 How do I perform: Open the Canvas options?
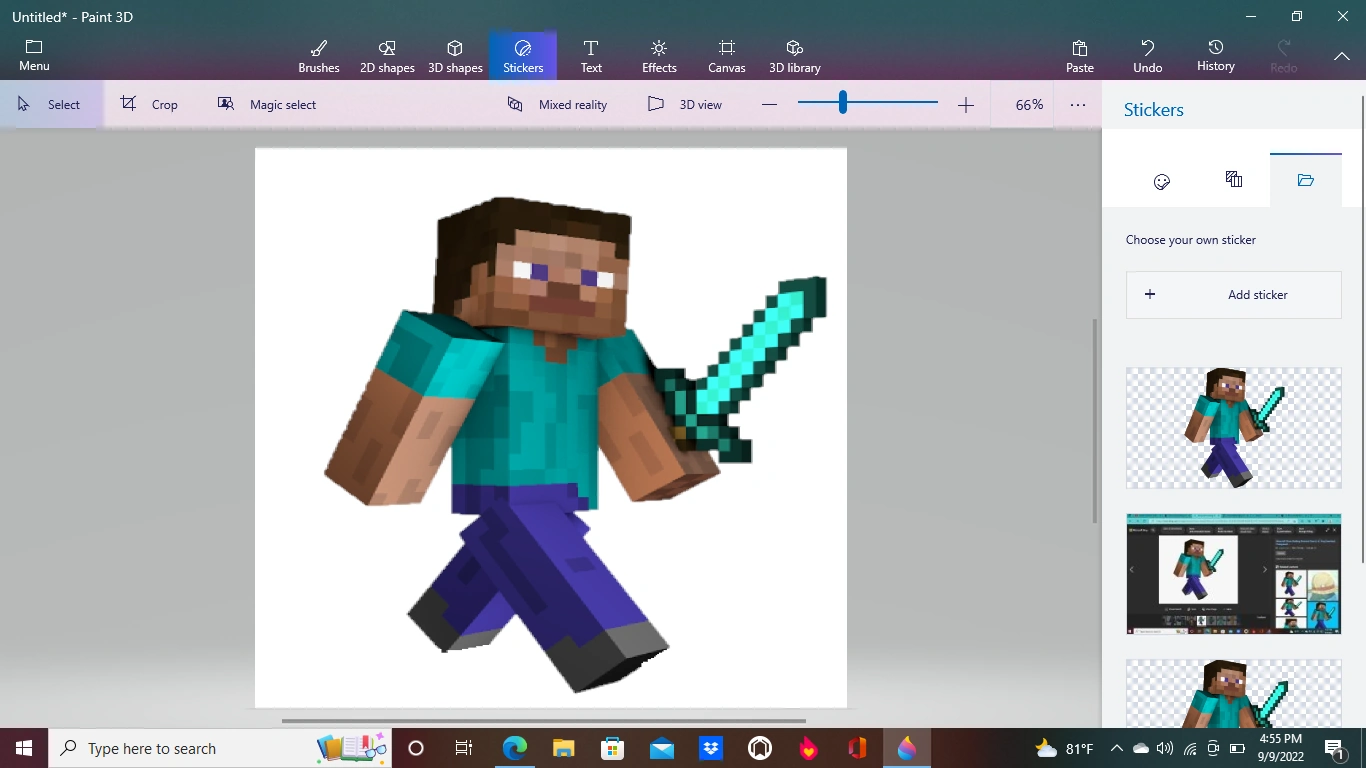[726, 55]
